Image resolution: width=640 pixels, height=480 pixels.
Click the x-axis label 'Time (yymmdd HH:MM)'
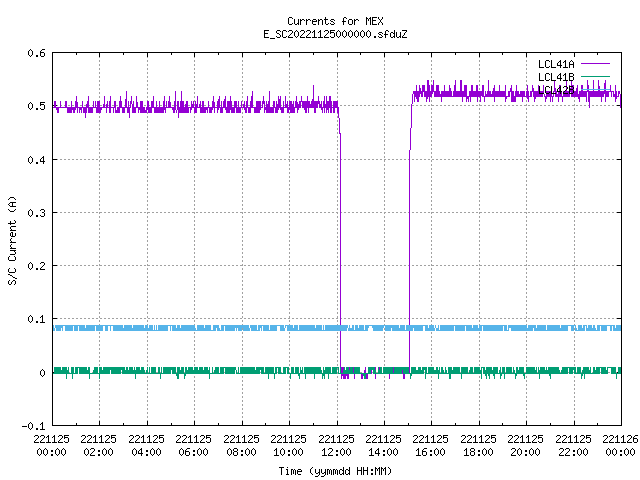[x=335, y=471]
